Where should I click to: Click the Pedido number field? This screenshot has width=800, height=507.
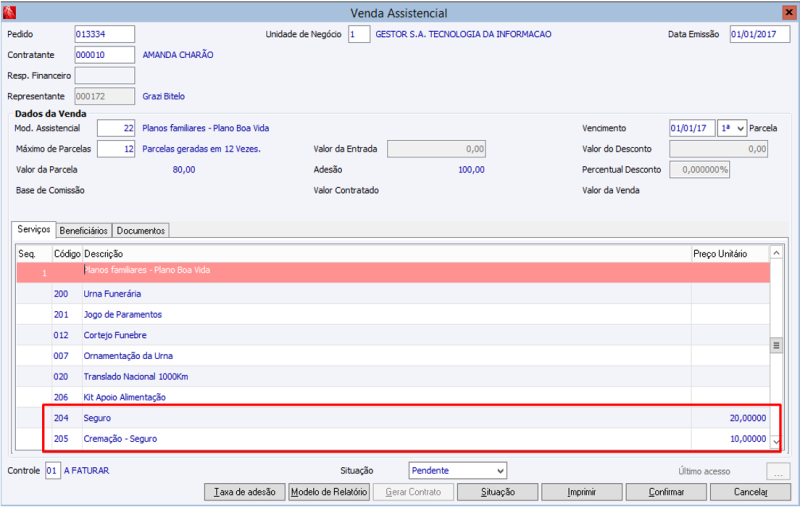pyautogui.click(x=105, y=34)
